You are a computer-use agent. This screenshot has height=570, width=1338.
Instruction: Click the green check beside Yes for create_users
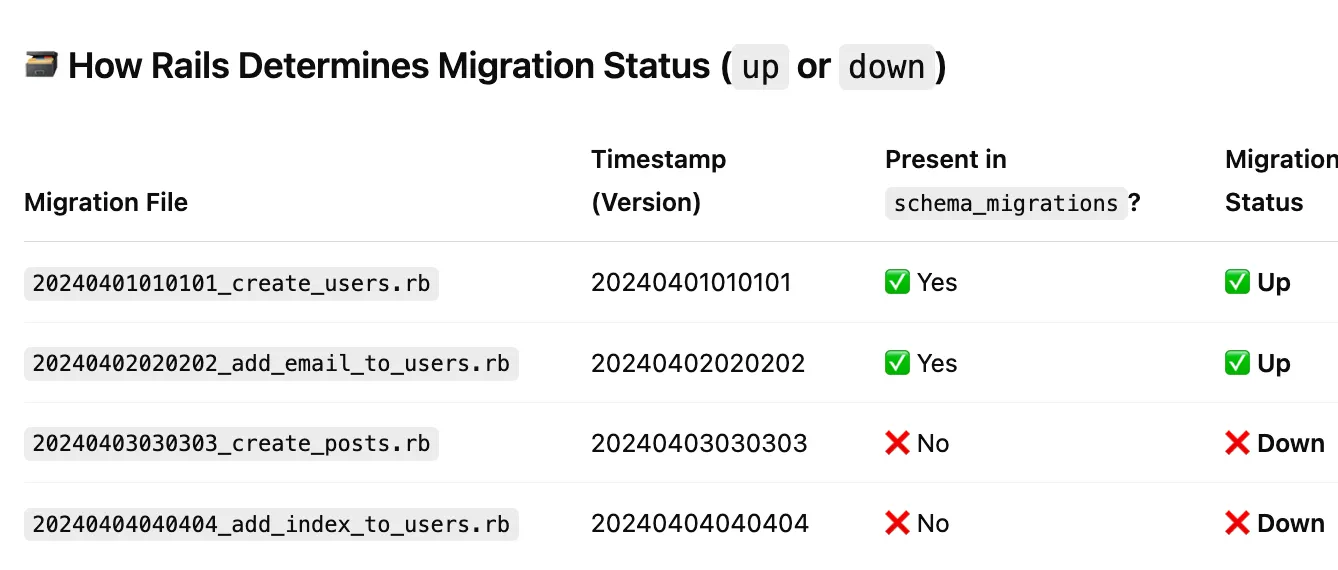point(897,283)
